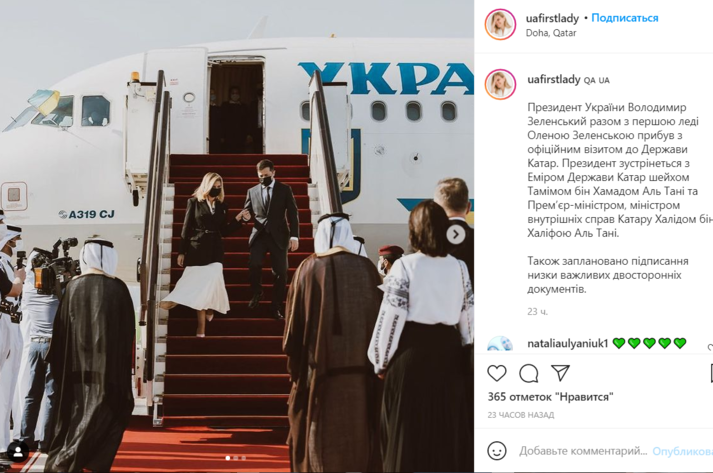Open uafirstlady username in header
Image resolution: width=713 pixels, height=473 pixels.
pos(552,19)
